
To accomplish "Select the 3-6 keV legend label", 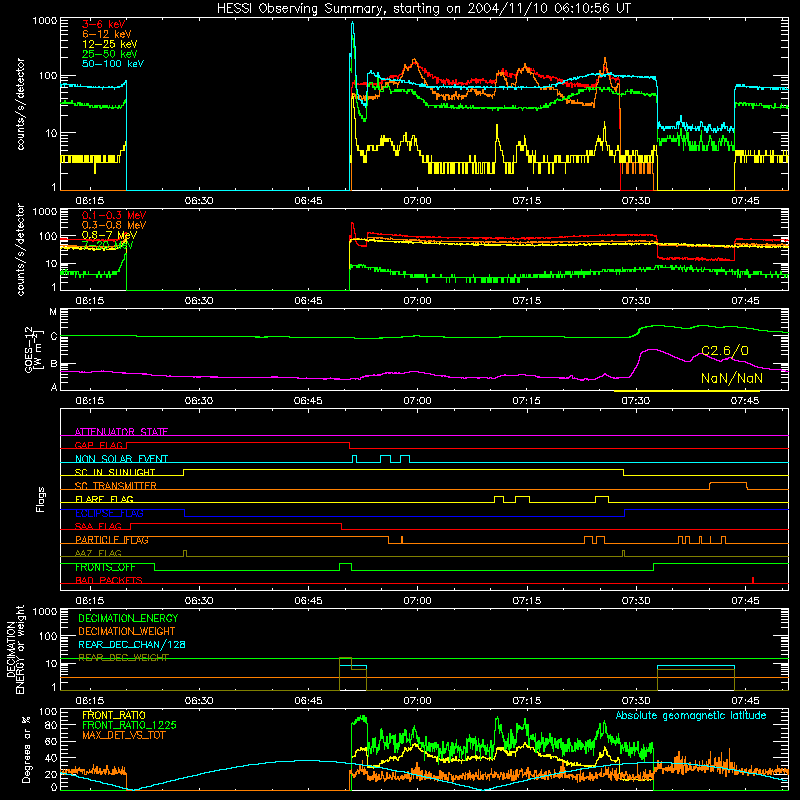I will (x=104, y=24).
